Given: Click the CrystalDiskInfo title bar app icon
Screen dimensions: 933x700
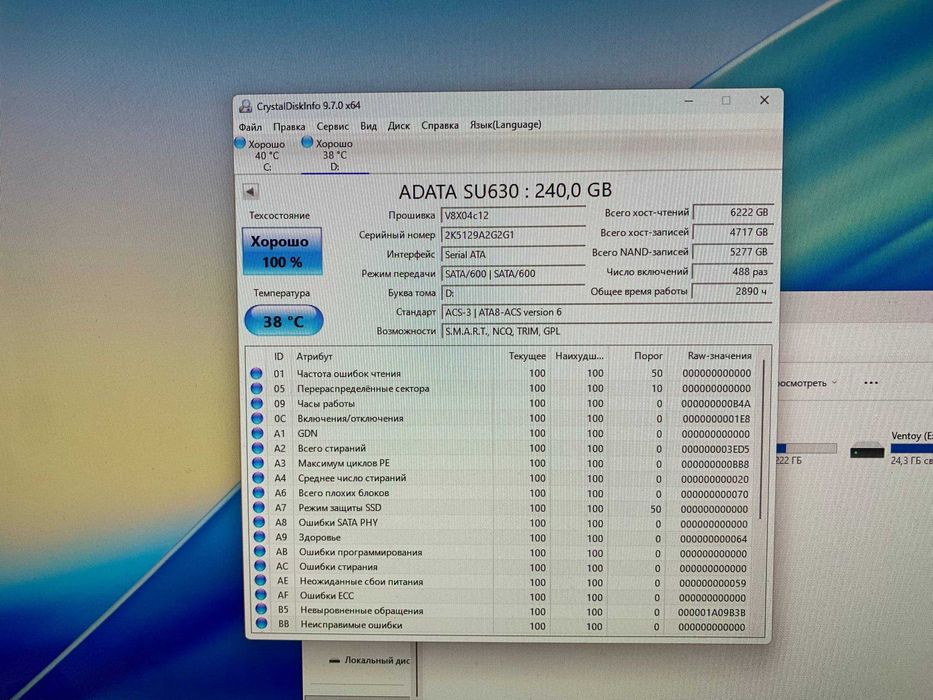Looking at the screenshot, I should [x=245, y=106].
